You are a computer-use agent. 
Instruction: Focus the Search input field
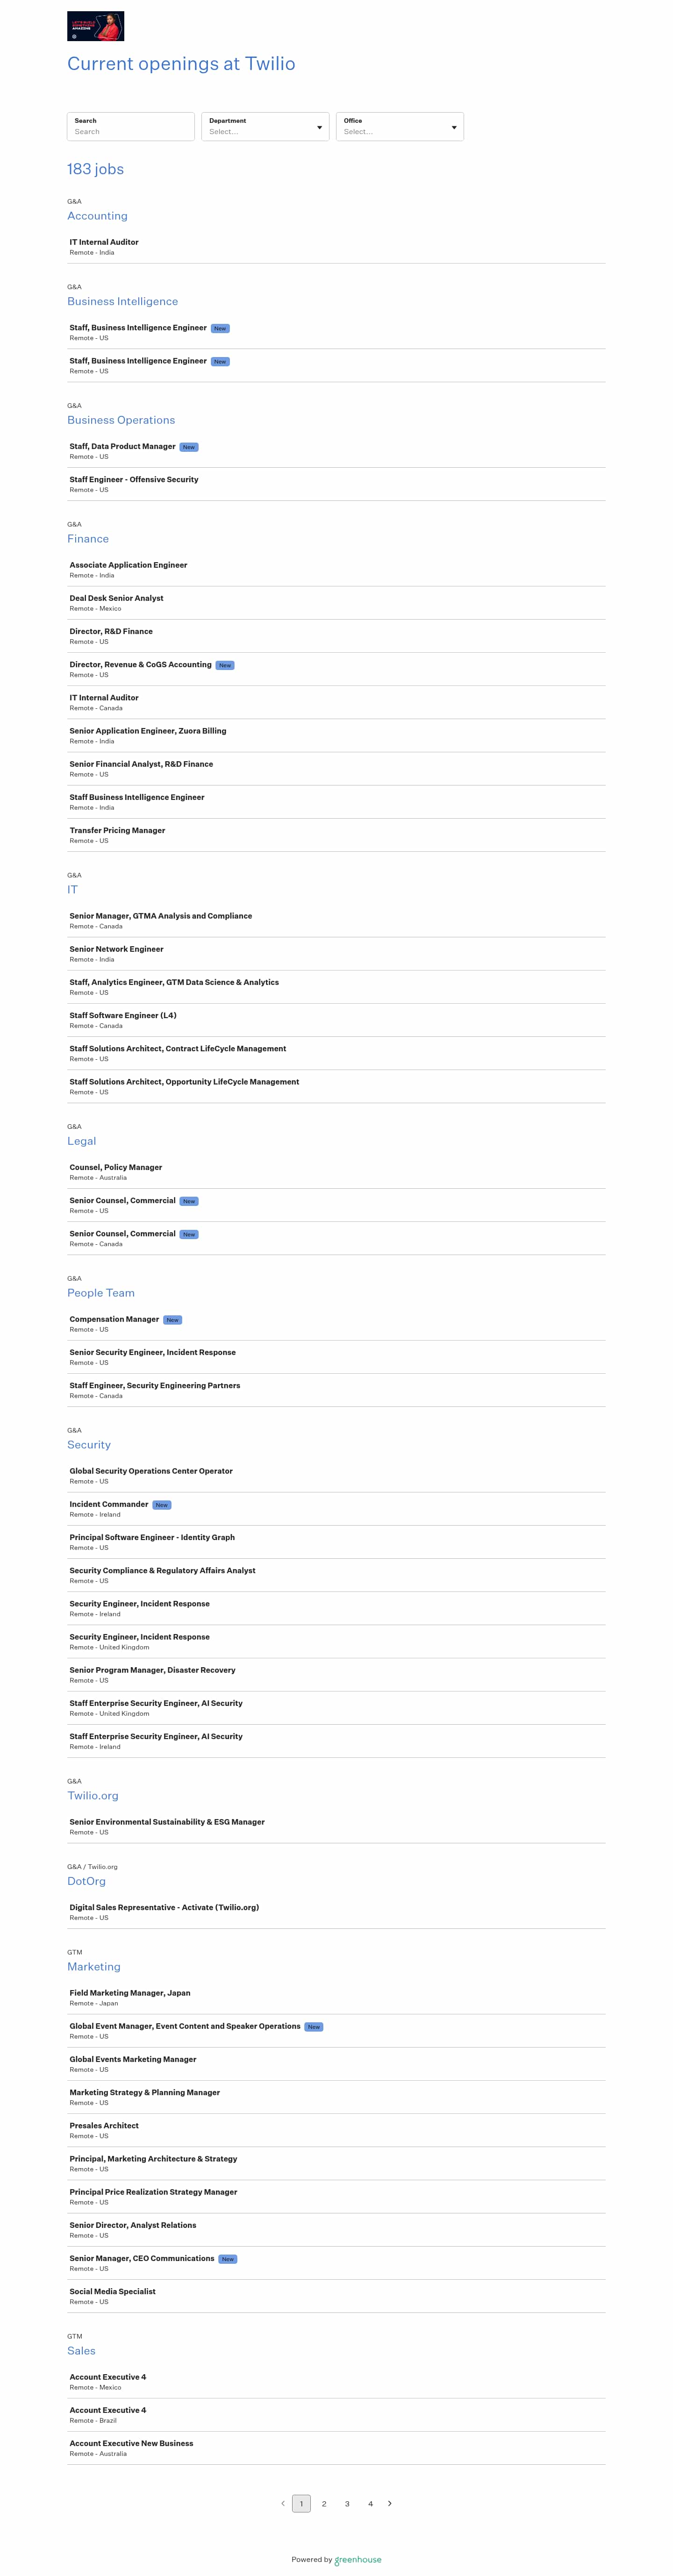(131, 127)
